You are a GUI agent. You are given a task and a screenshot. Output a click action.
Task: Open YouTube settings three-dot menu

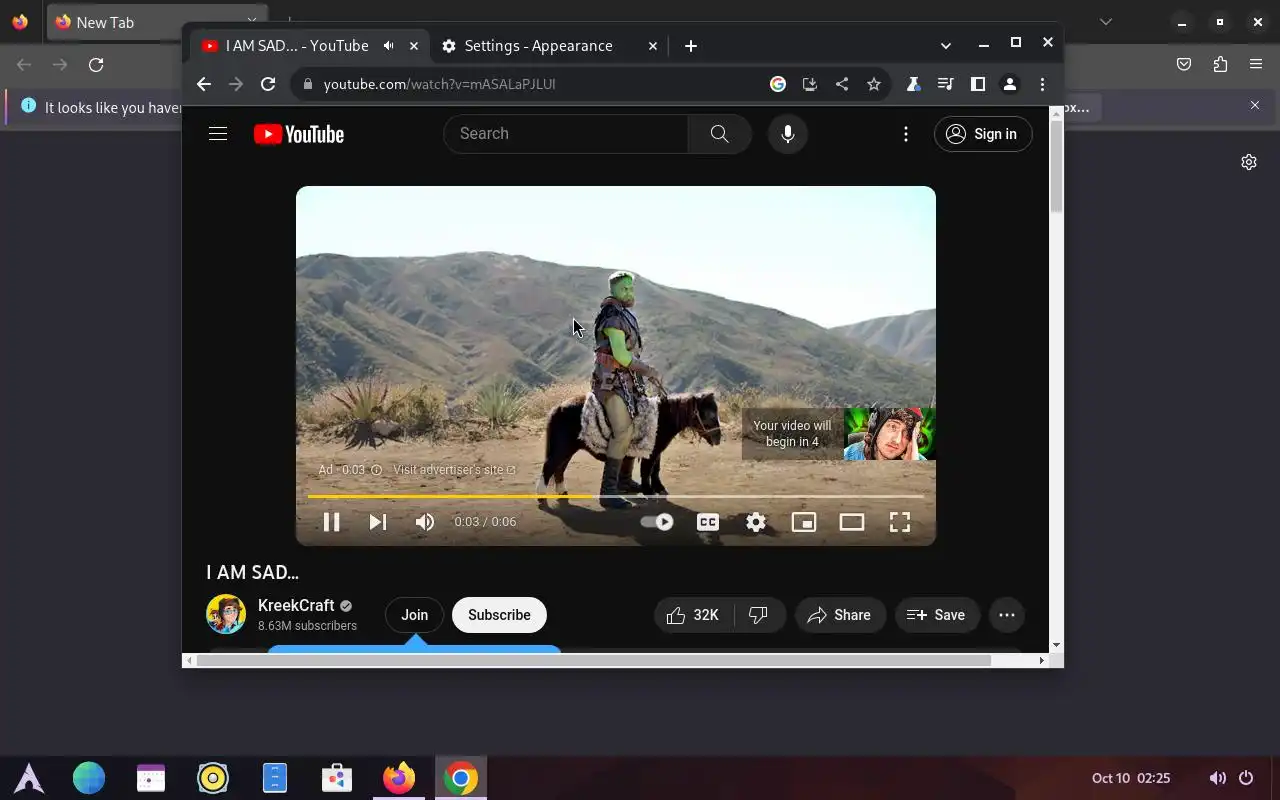point(906,134)
